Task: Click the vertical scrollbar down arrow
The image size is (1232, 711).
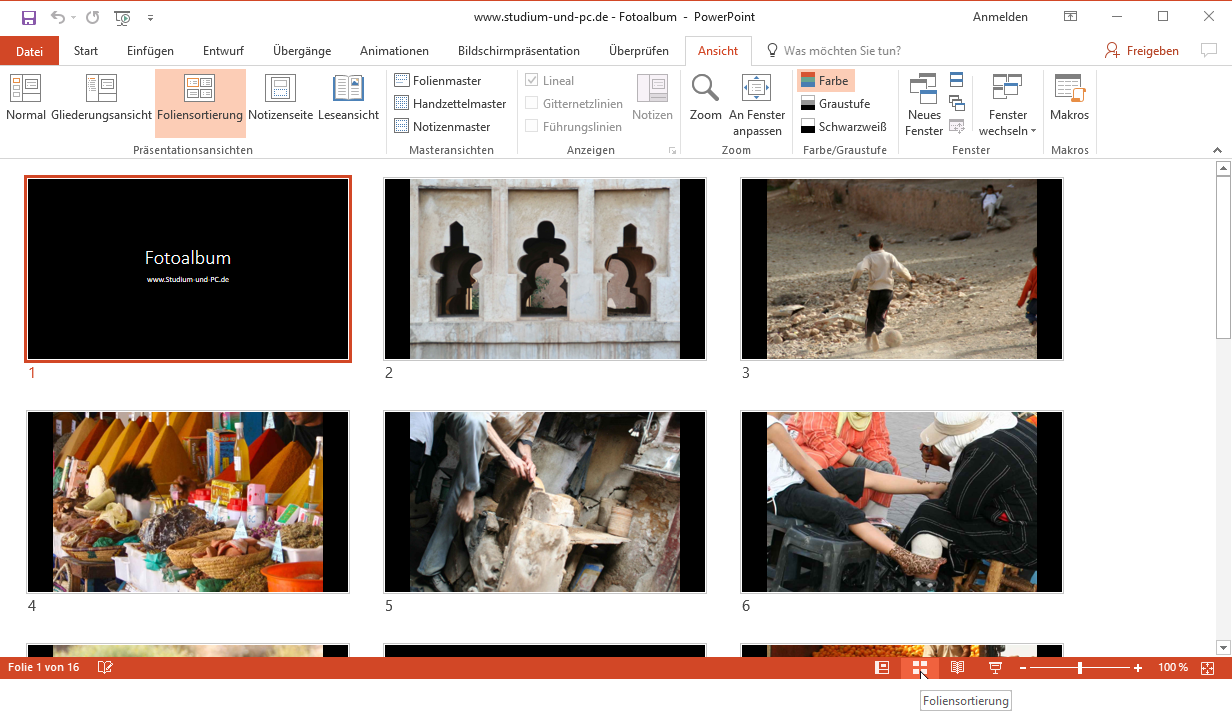Action: pyautogui.click(x=1222, y=648)
